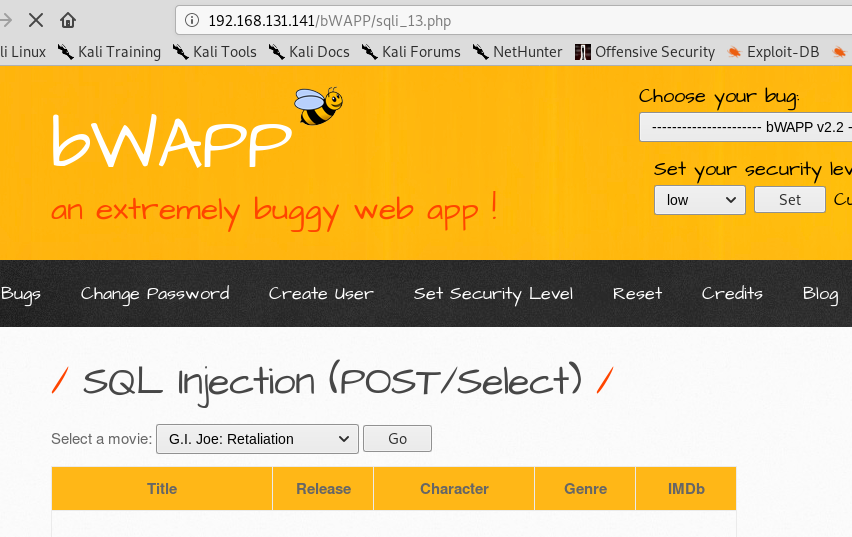Open the Kali Tools bookmark
852x537 pixels.
pos(215,52)
